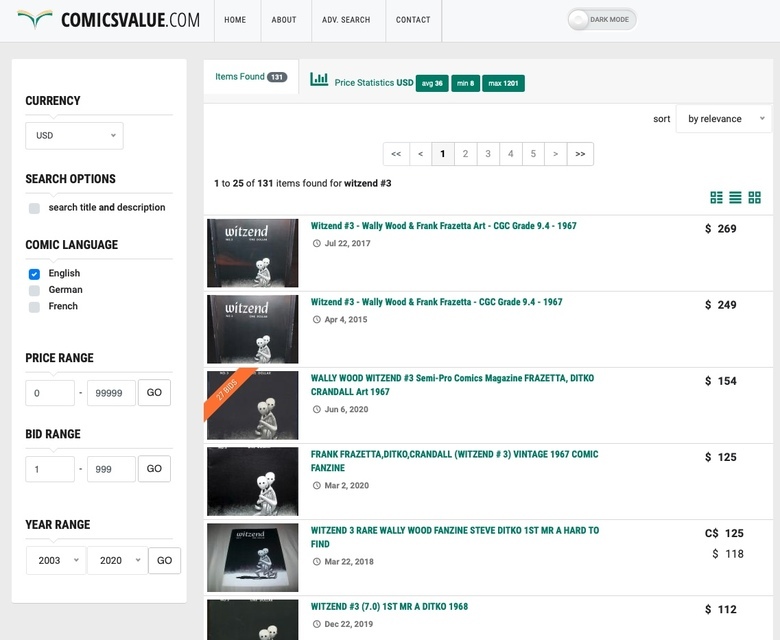Open thumbnail of the C$ 125 listing

[x=253, y=557]
